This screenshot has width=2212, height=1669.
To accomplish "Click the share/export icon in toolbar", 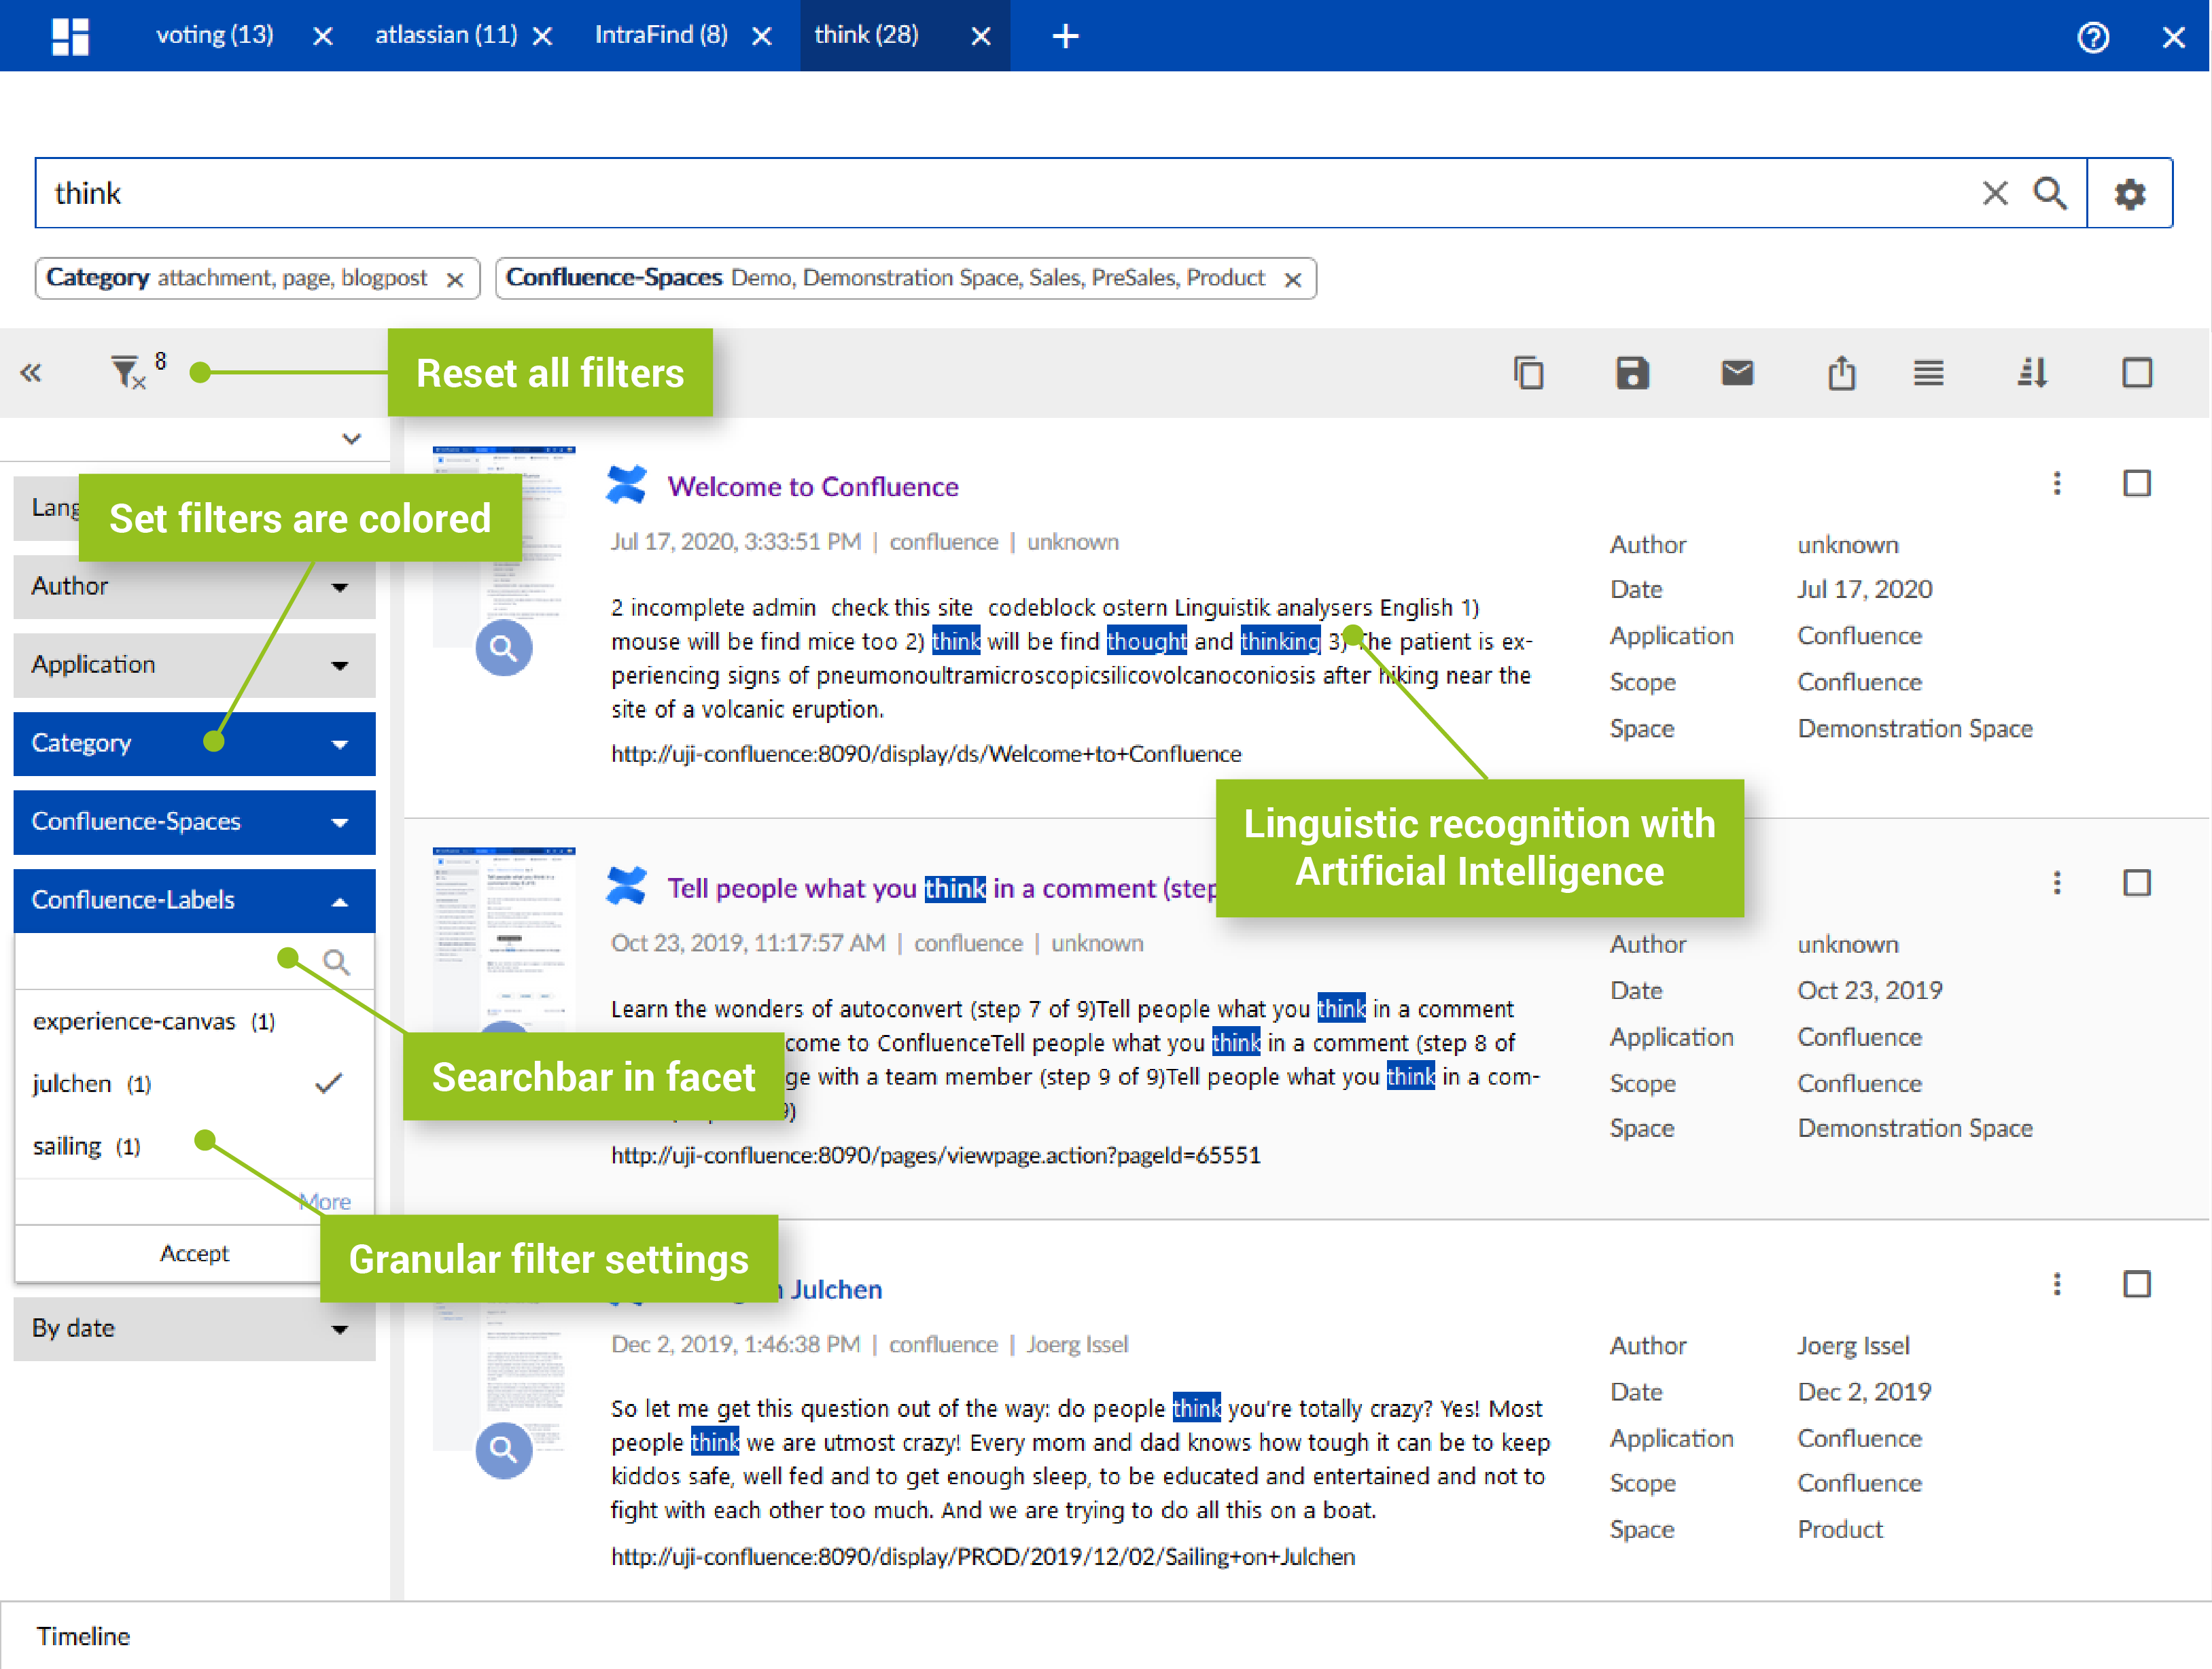I will coord(1841,374).
